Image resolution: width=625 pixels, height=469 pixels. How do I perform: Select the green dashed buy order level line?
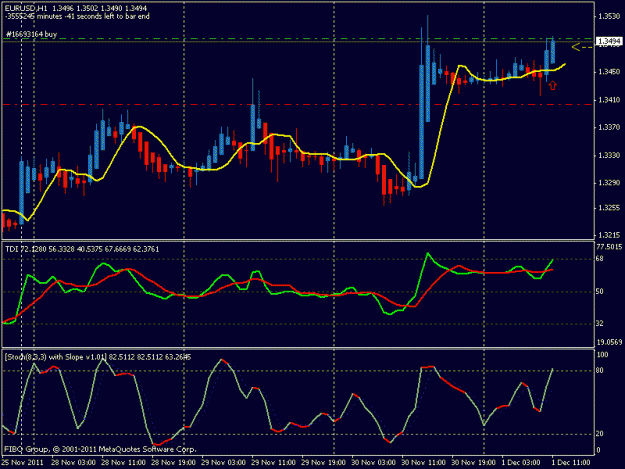(x=298, y=39)
